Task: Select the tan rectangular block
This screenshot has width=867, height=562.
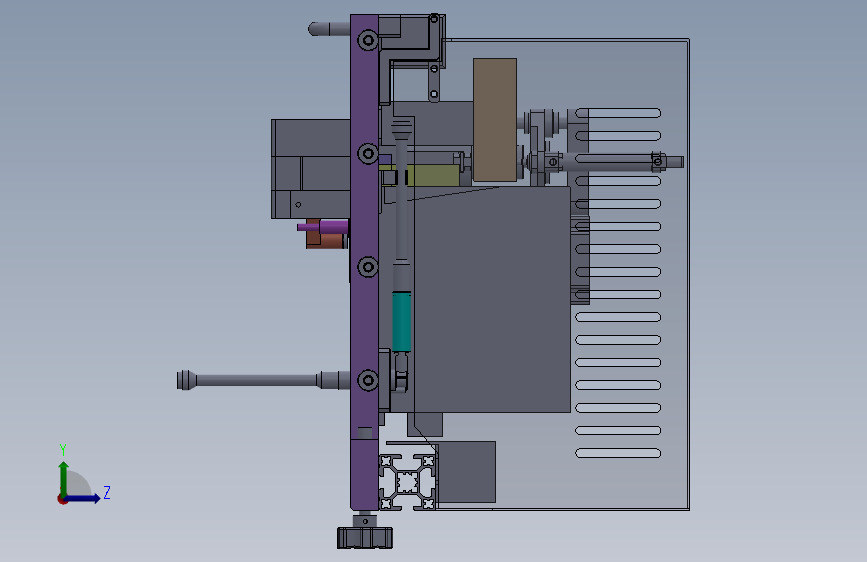Action: [495, 119]
